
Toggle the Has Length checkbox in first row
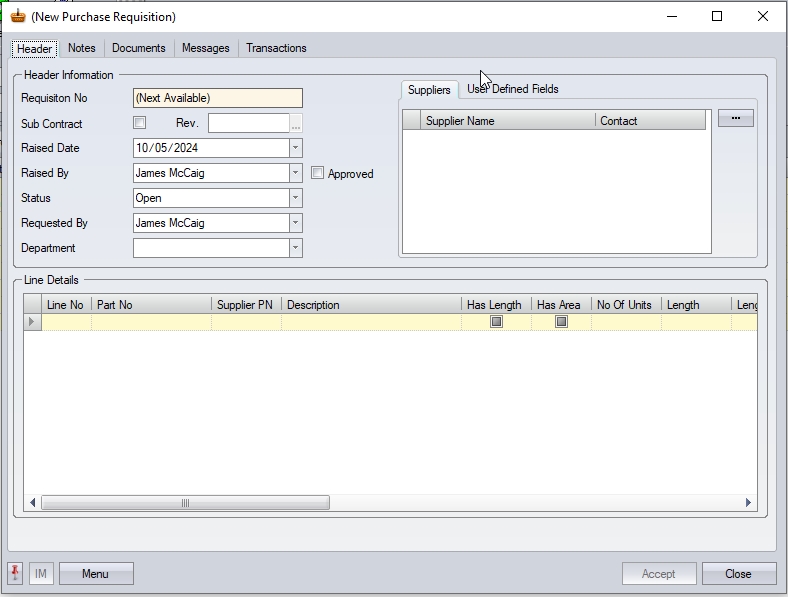pos(496,322)
